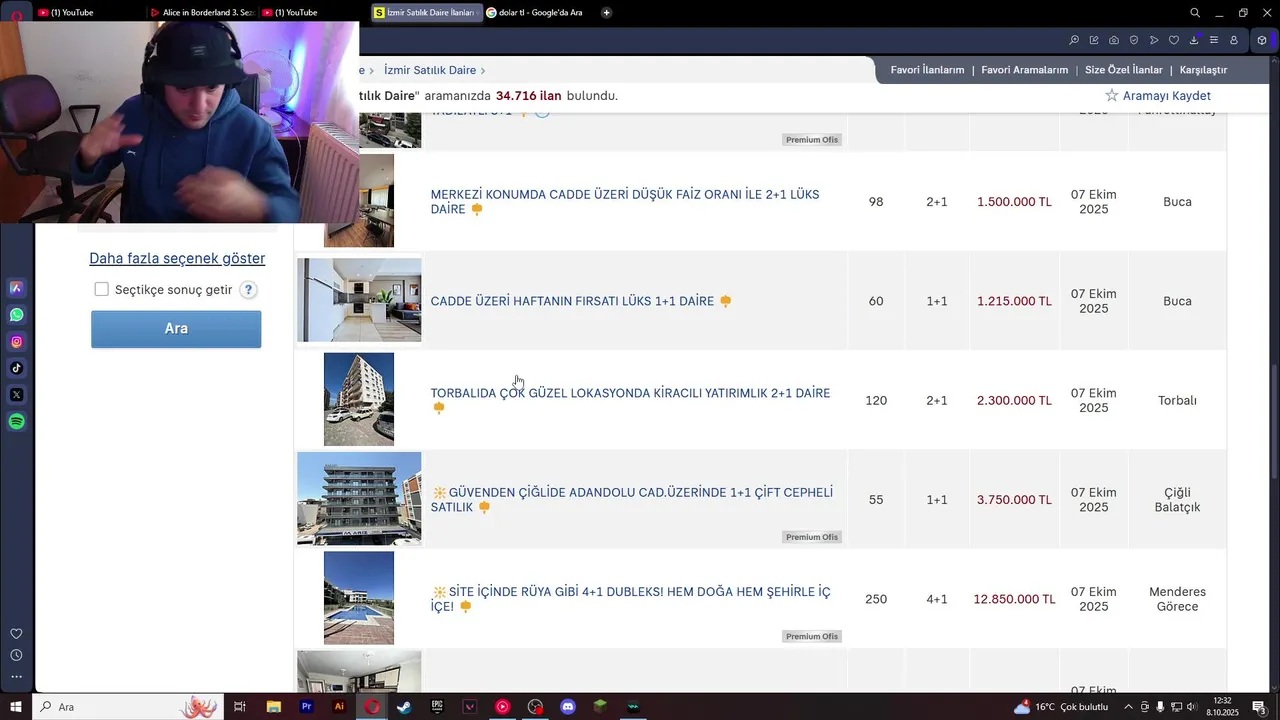Image resolution: width=1280 pixels, height=720 pixels.
Task: Take a snapshot with camera icon
Action: click(x=1114, y=40)
